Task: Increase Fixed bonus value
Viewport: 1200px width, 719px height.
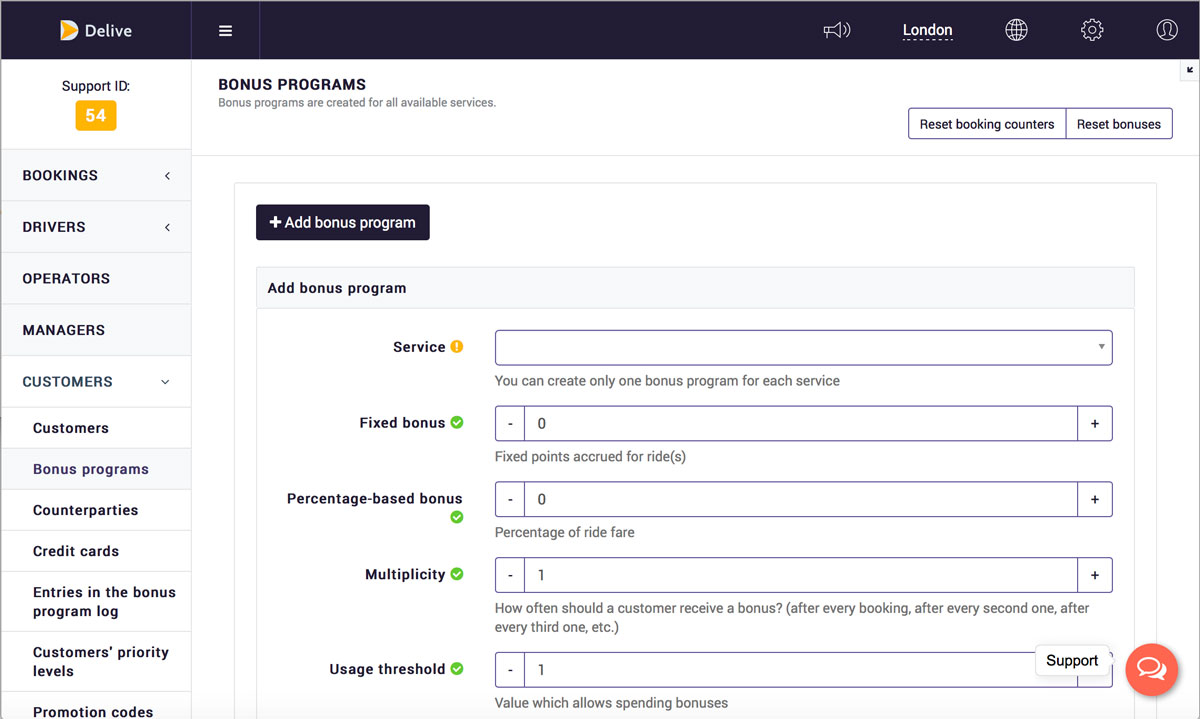Action: point(1094,423)
